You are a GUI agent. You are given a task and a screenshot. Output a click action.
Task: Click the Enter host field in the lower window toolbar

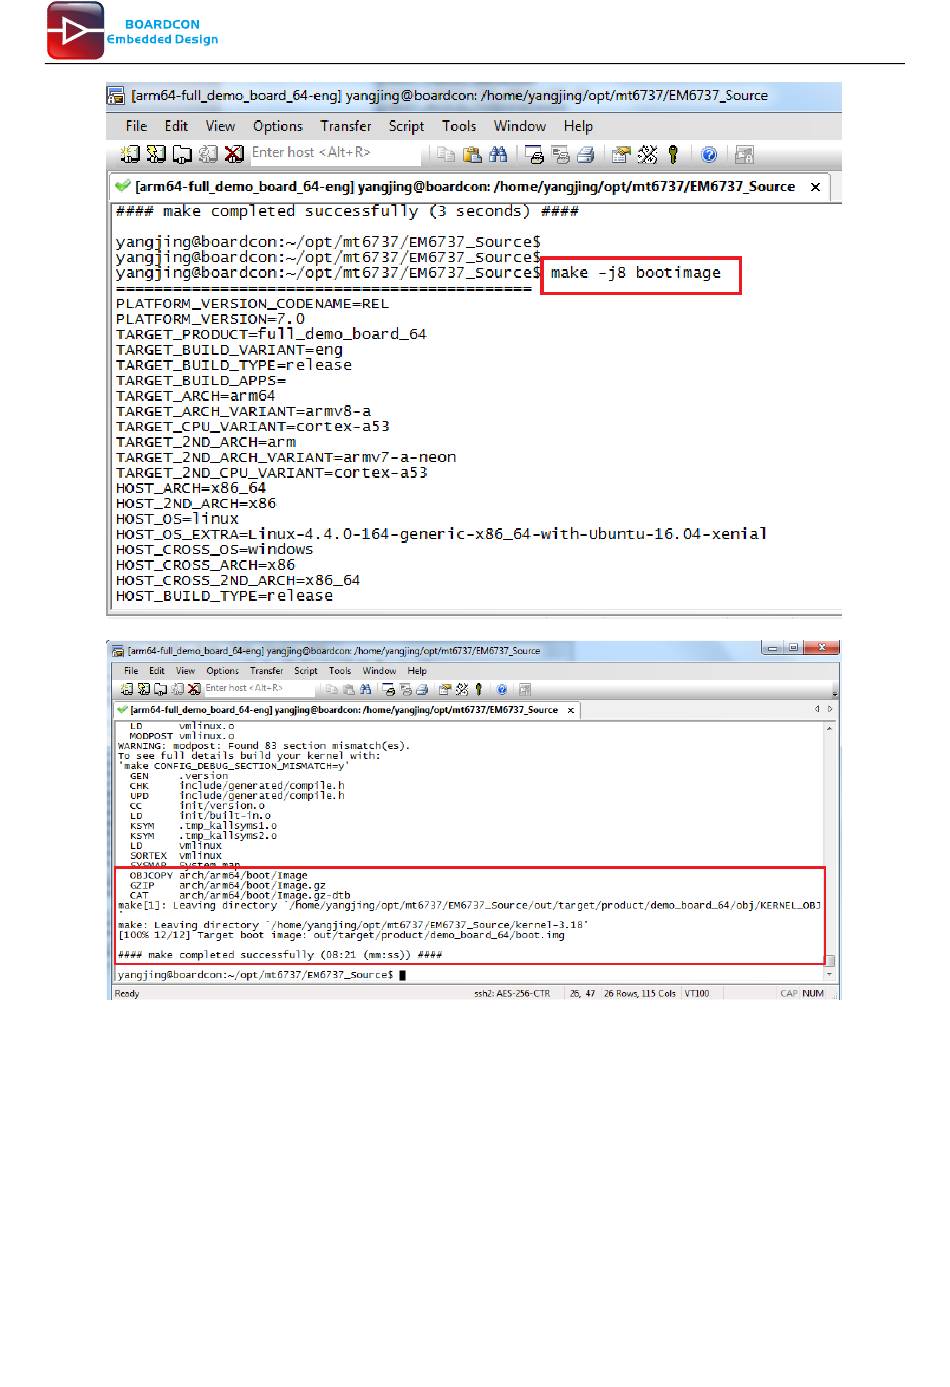click(x=259, y=689)
